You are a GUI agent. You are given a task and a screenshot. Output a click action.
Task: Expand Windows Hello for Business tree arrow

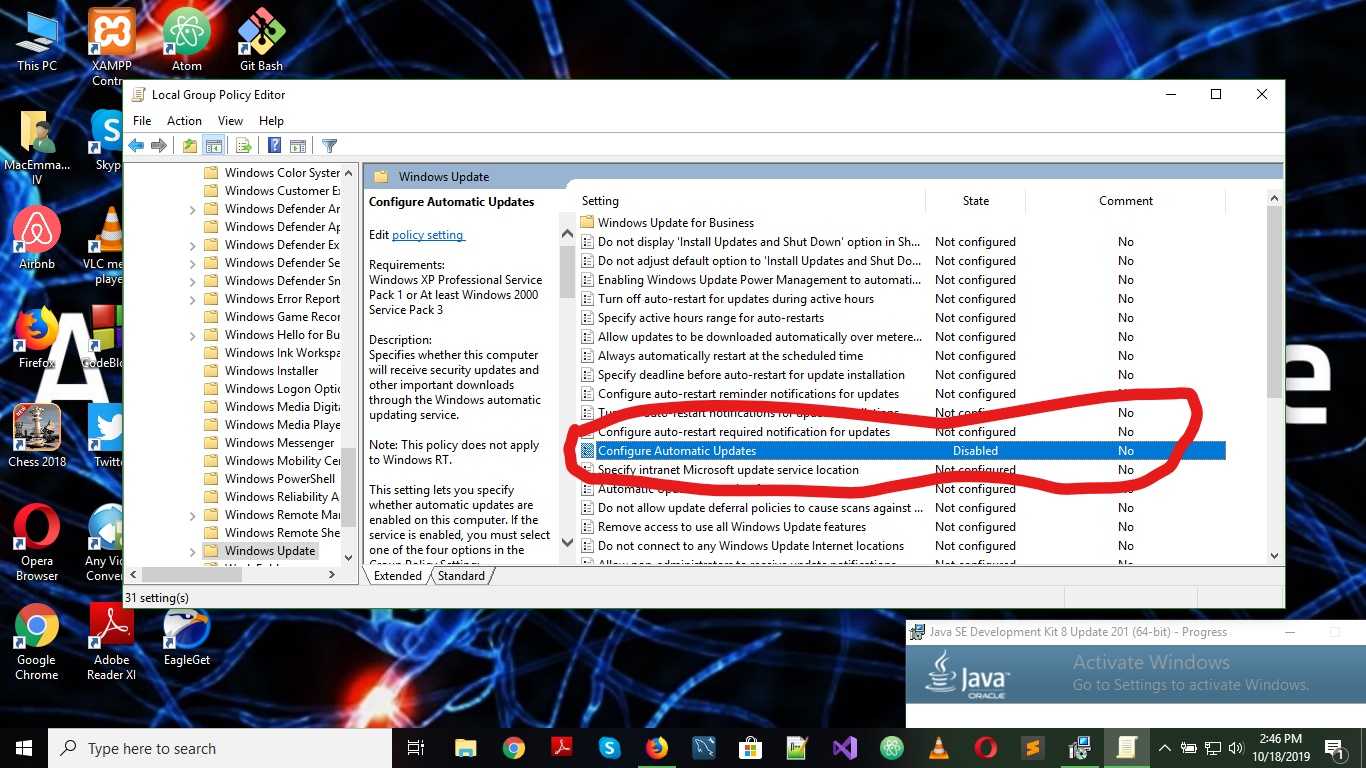pyautogui.click(x=193, y=335)
